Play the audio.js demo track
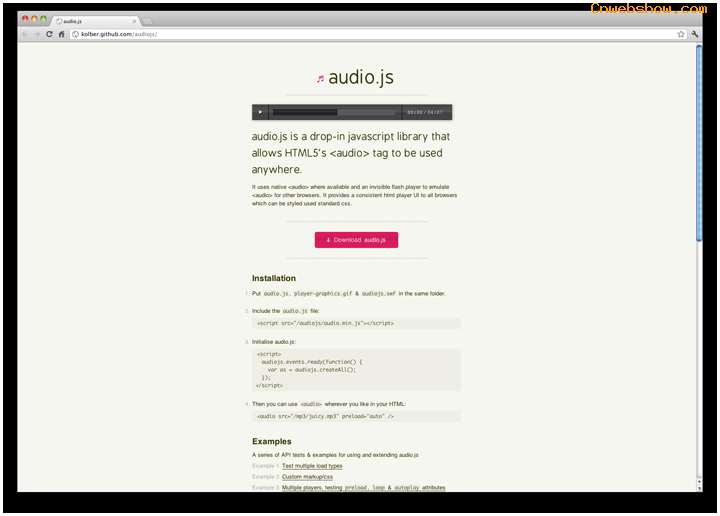This screenshot has height=516, width=720. click(260, 112)
